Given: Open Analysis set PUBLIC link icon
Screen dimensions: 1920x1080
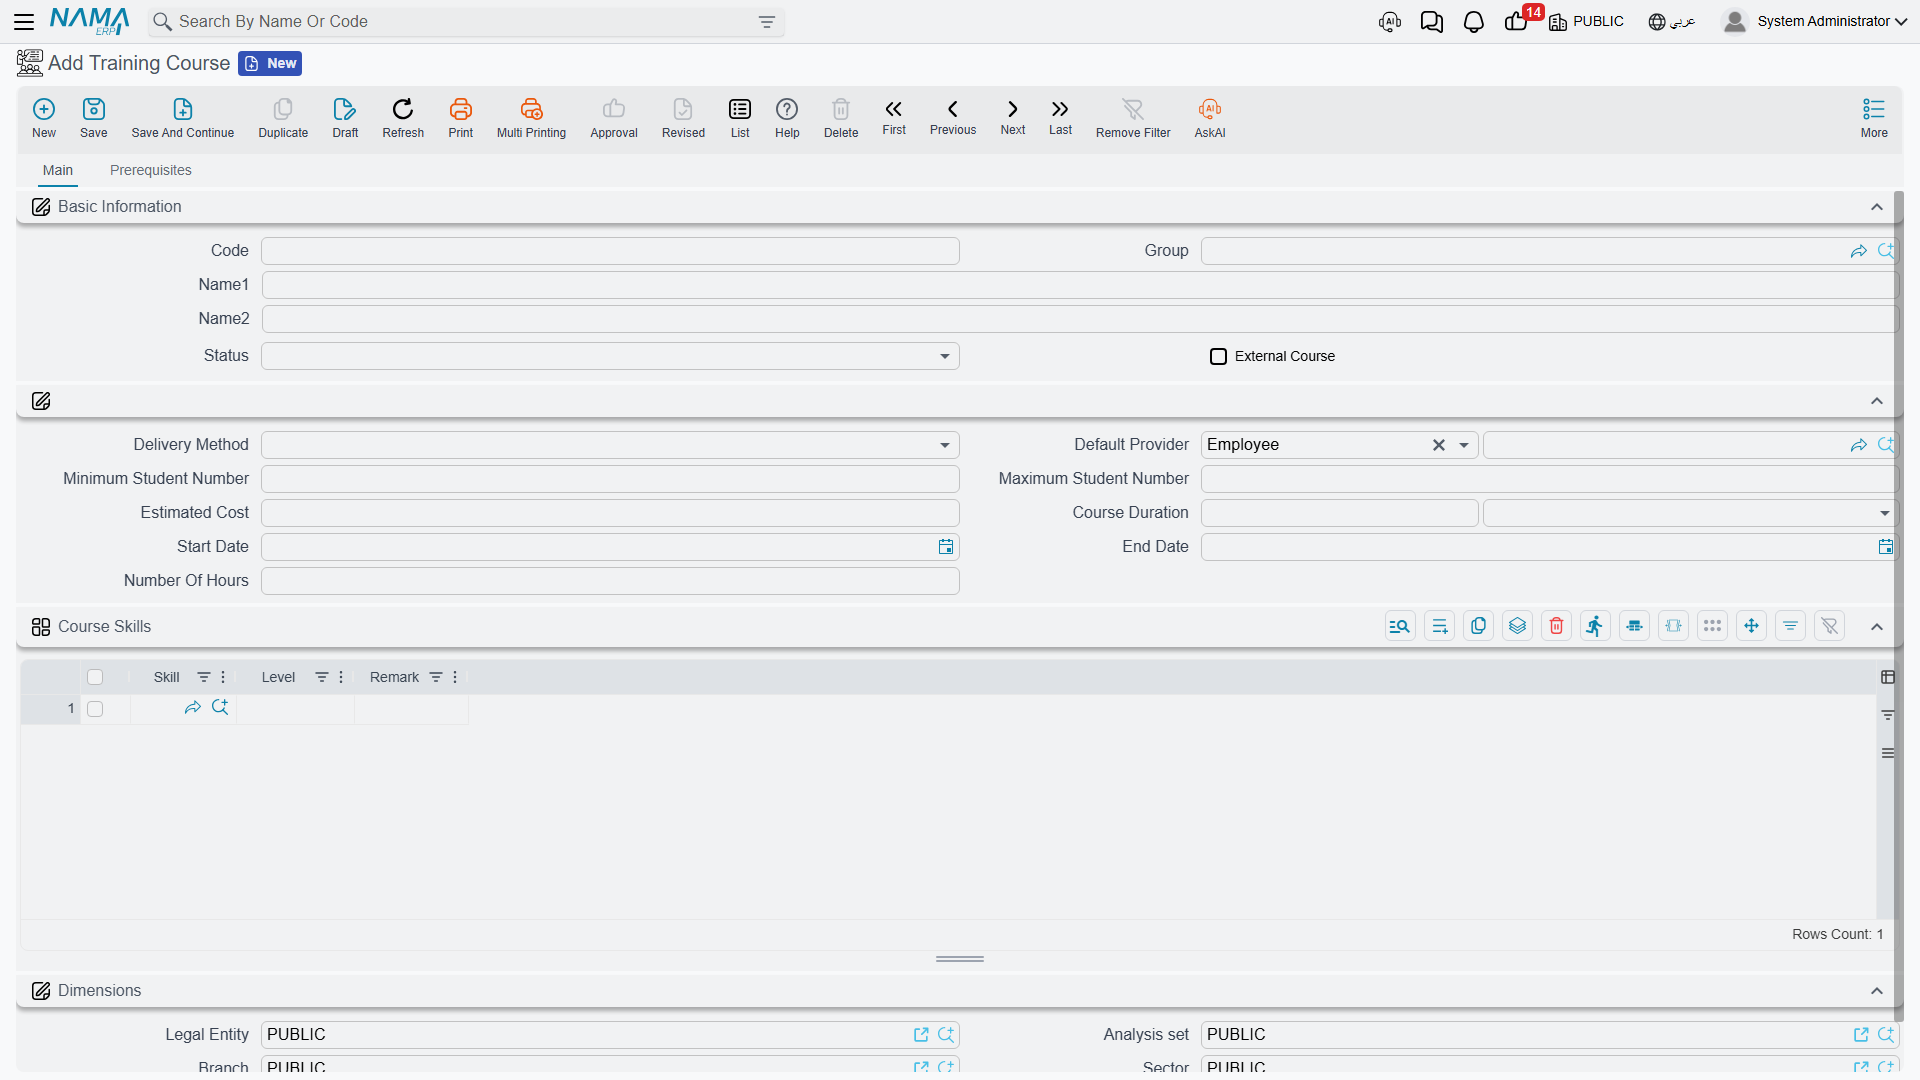Looking at the screenshot, I should tap(1861, 1035).
